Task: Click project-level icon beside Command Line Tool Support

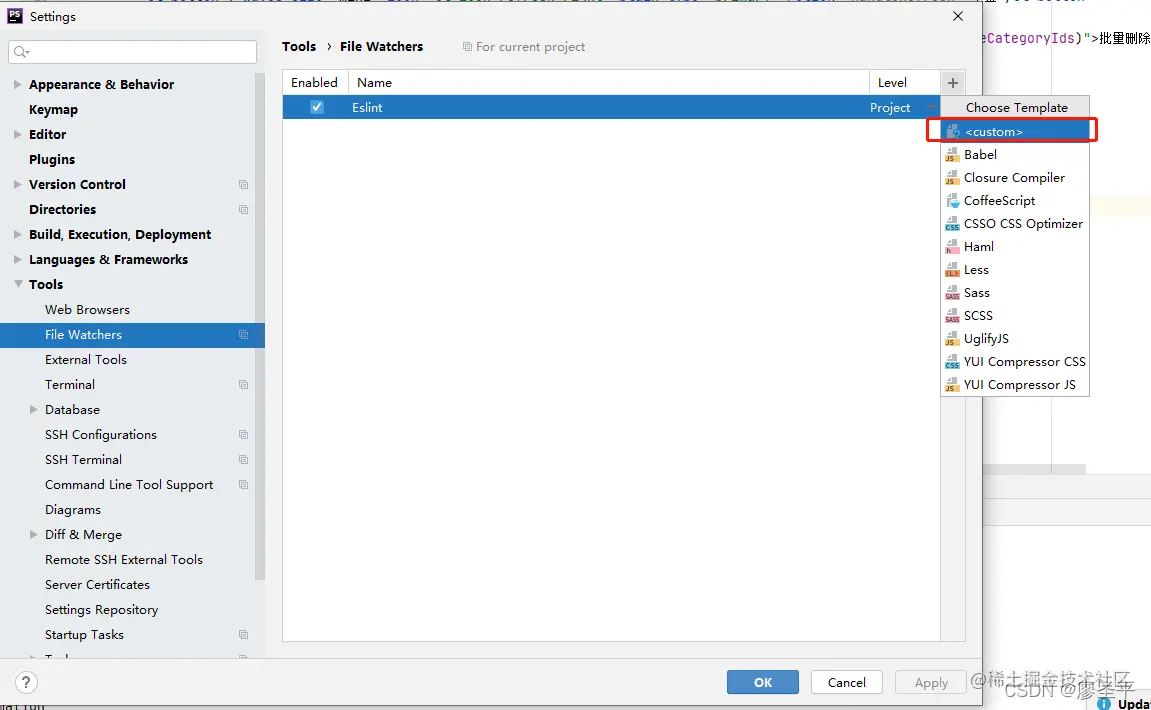Action: (x=244, y=485)
